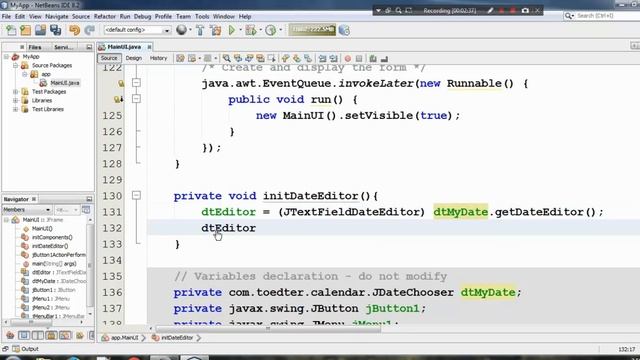Toggle Highlight Search in editor toolbar
This screenshot has height=360, width=640.
tap(260, 58)
